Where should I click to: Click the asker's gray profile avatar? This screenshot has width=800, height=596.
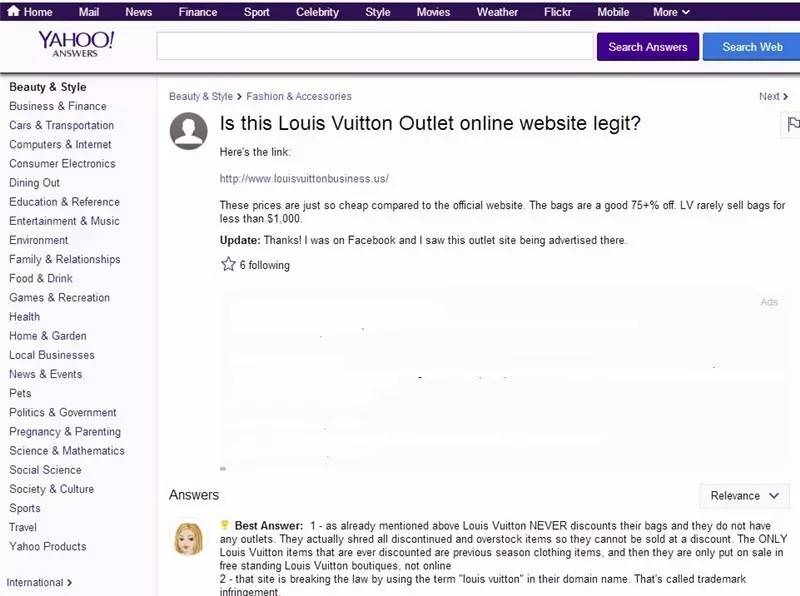click(x=188, y=131)
